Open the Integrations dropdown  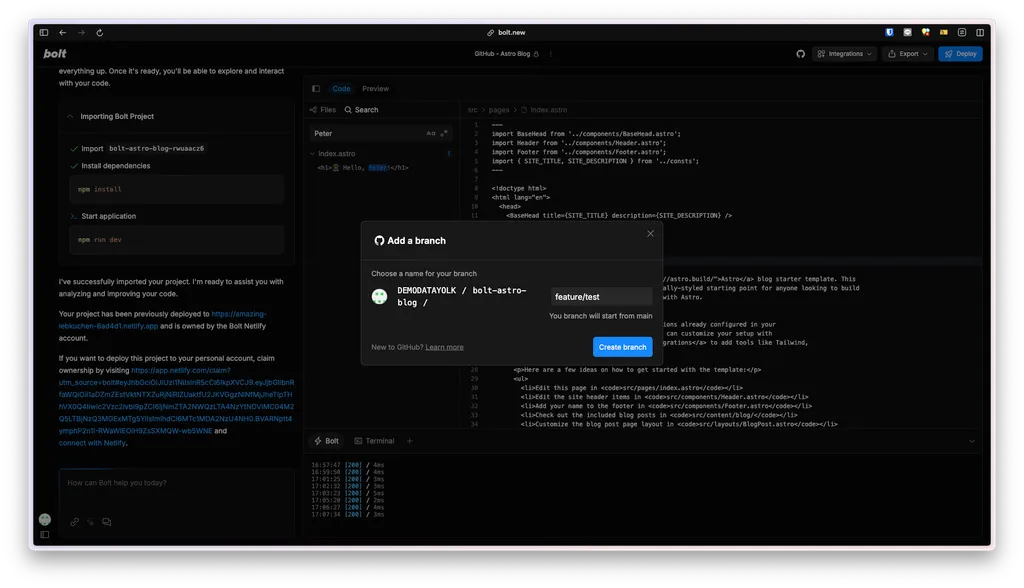pos(844,54)
